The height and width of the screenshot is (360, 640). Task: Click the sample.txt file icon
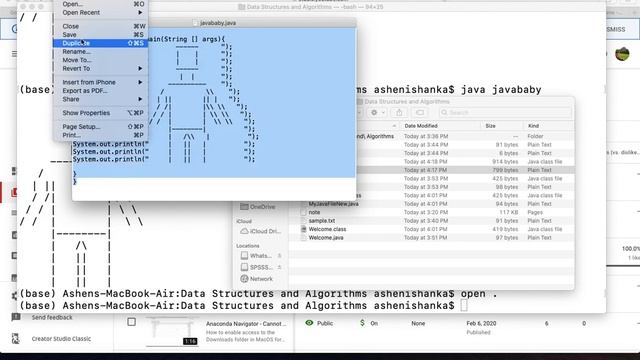click(303, 220)
